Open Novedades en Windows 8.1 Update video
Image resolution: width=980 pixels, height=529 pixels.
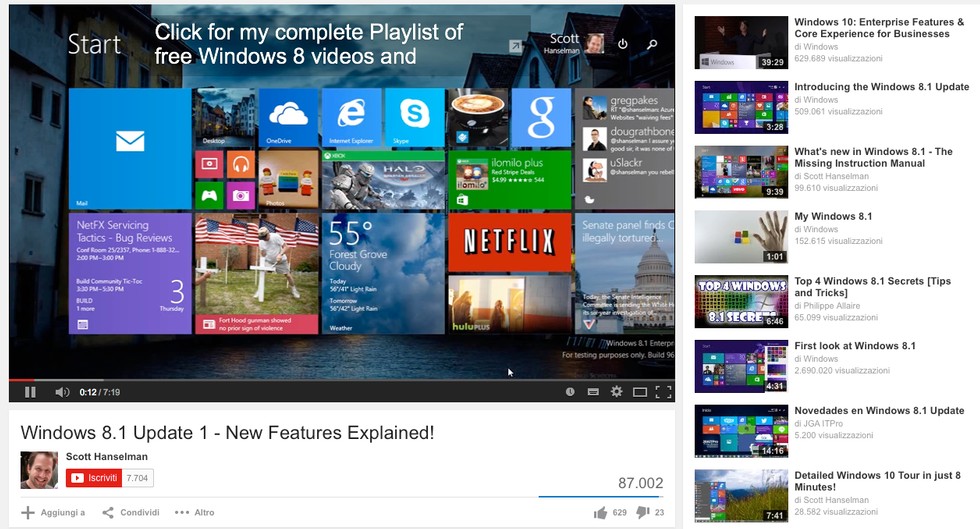click(x=879, y=411)
